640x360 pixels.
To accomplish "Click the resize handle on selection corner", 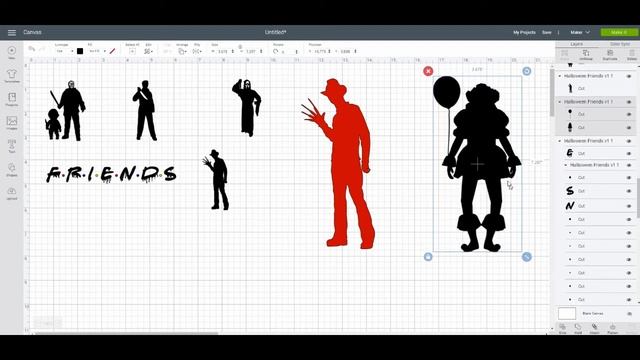I will 527,257.
